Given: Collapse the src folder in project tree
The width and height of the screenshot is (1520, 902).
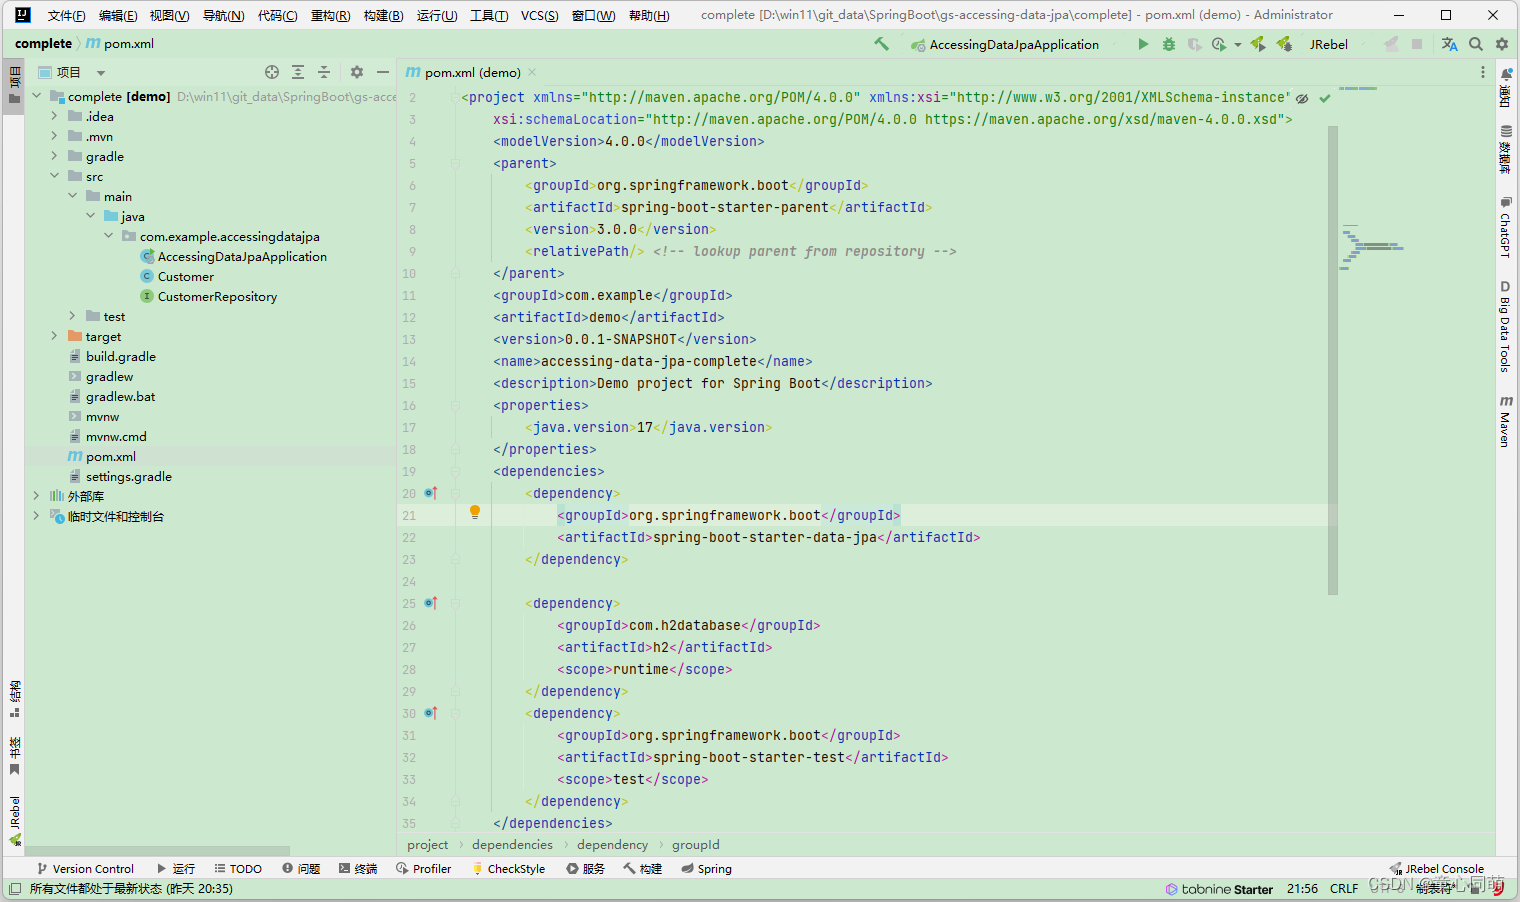Looking at the screenshot, I should (x=55, y=176).
